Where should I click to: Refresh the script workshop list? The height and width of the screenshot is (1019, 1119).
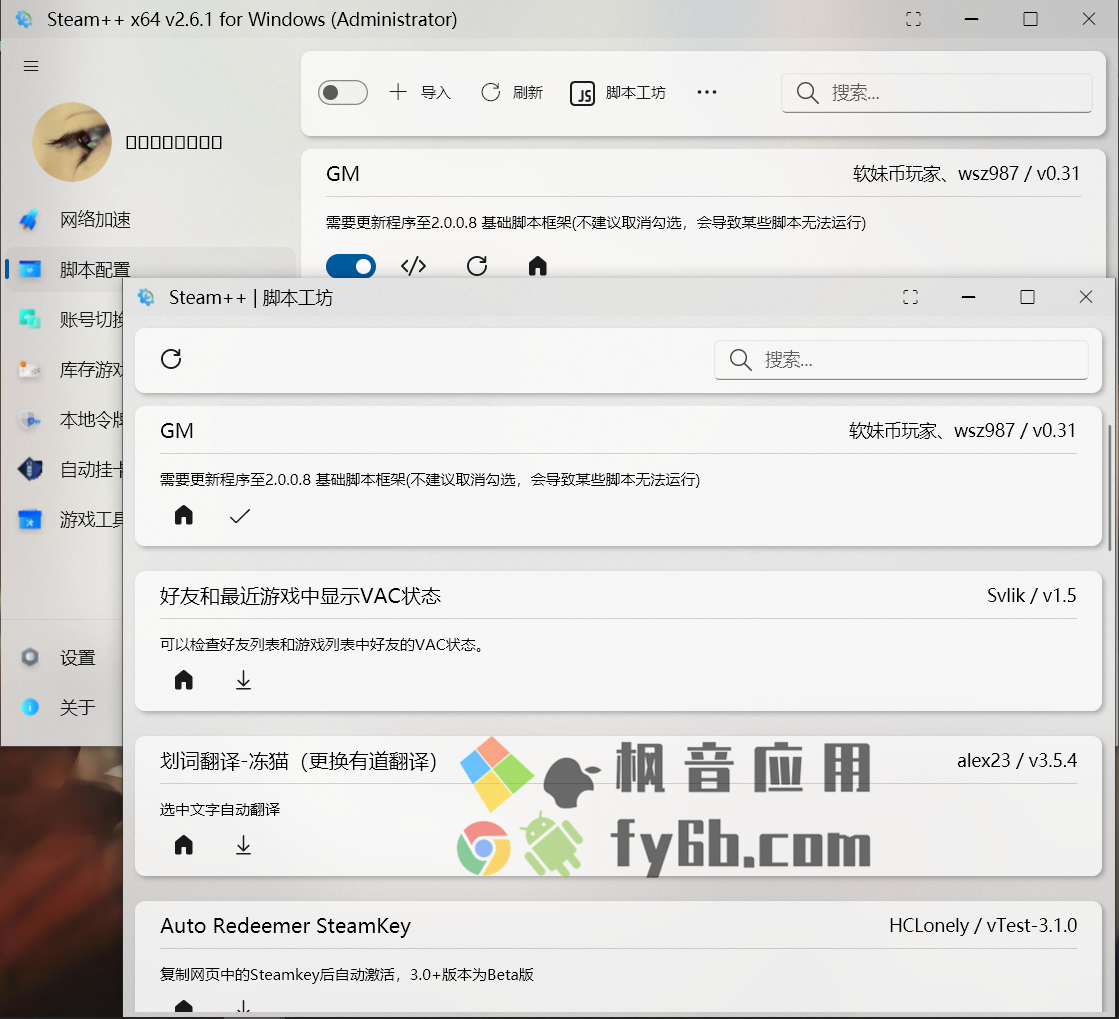click(171, 359)
